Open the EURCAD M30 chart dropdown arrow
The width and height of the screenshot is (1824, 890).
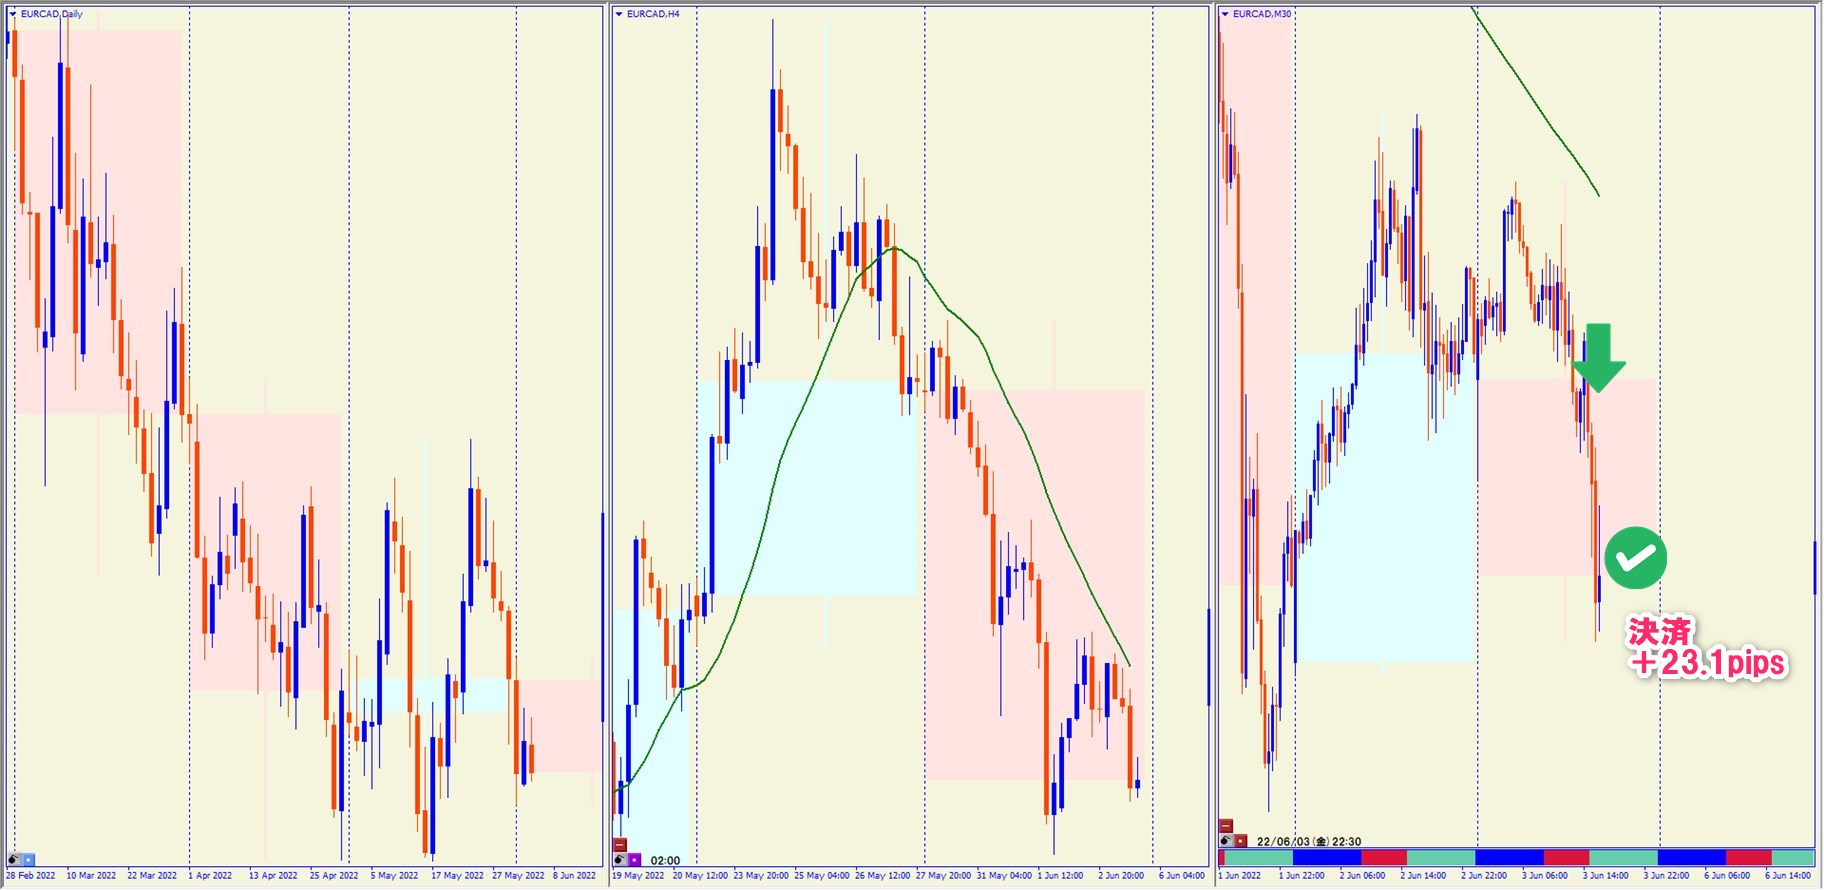pos(1225,14)
